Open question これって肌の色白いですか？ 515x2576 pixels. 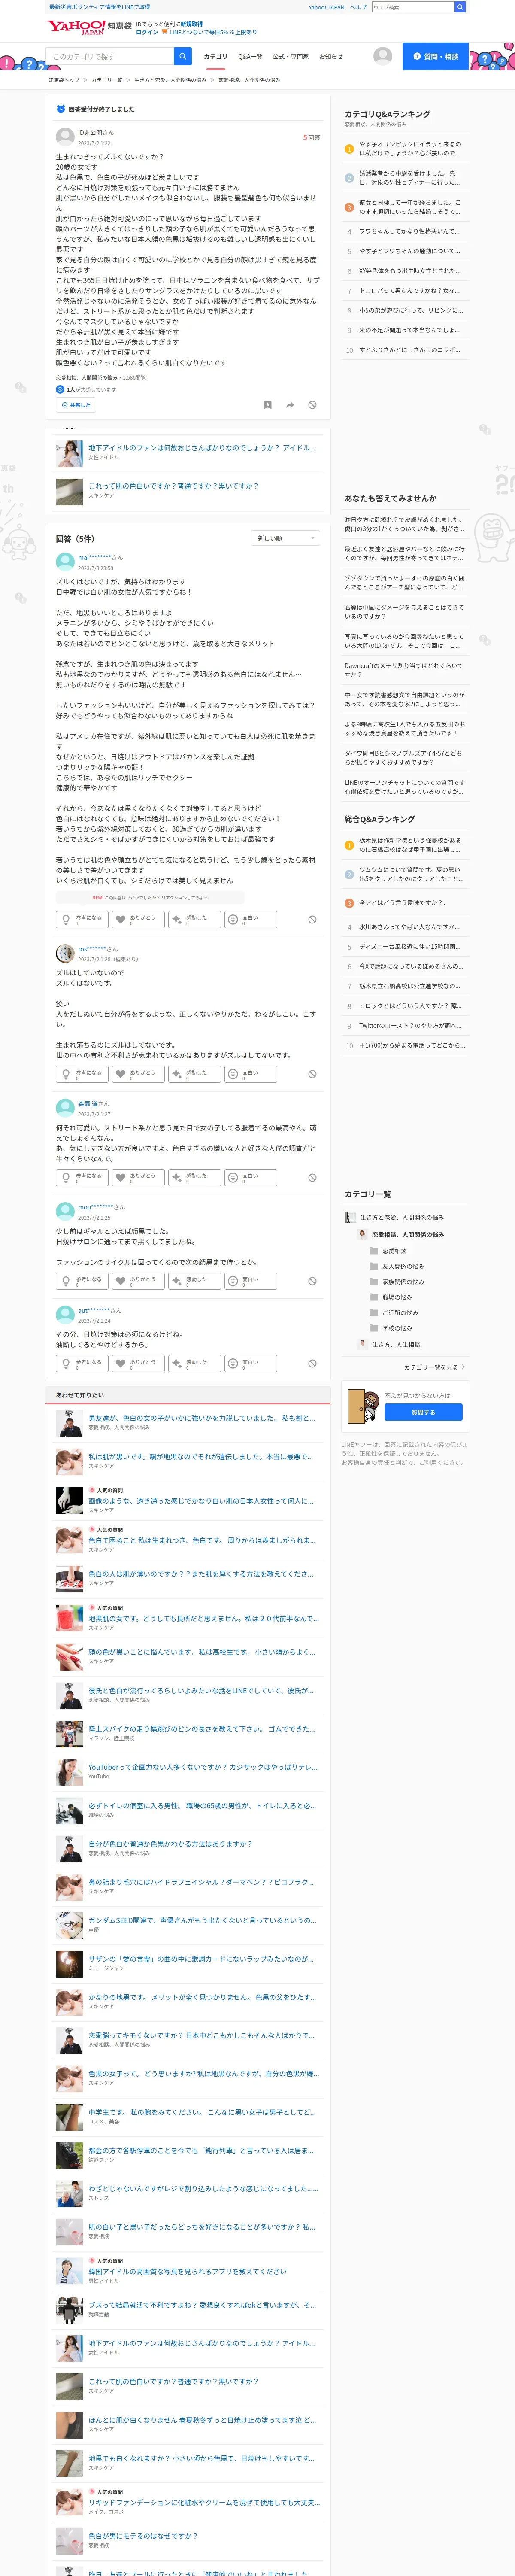click(x=173, y=486)
